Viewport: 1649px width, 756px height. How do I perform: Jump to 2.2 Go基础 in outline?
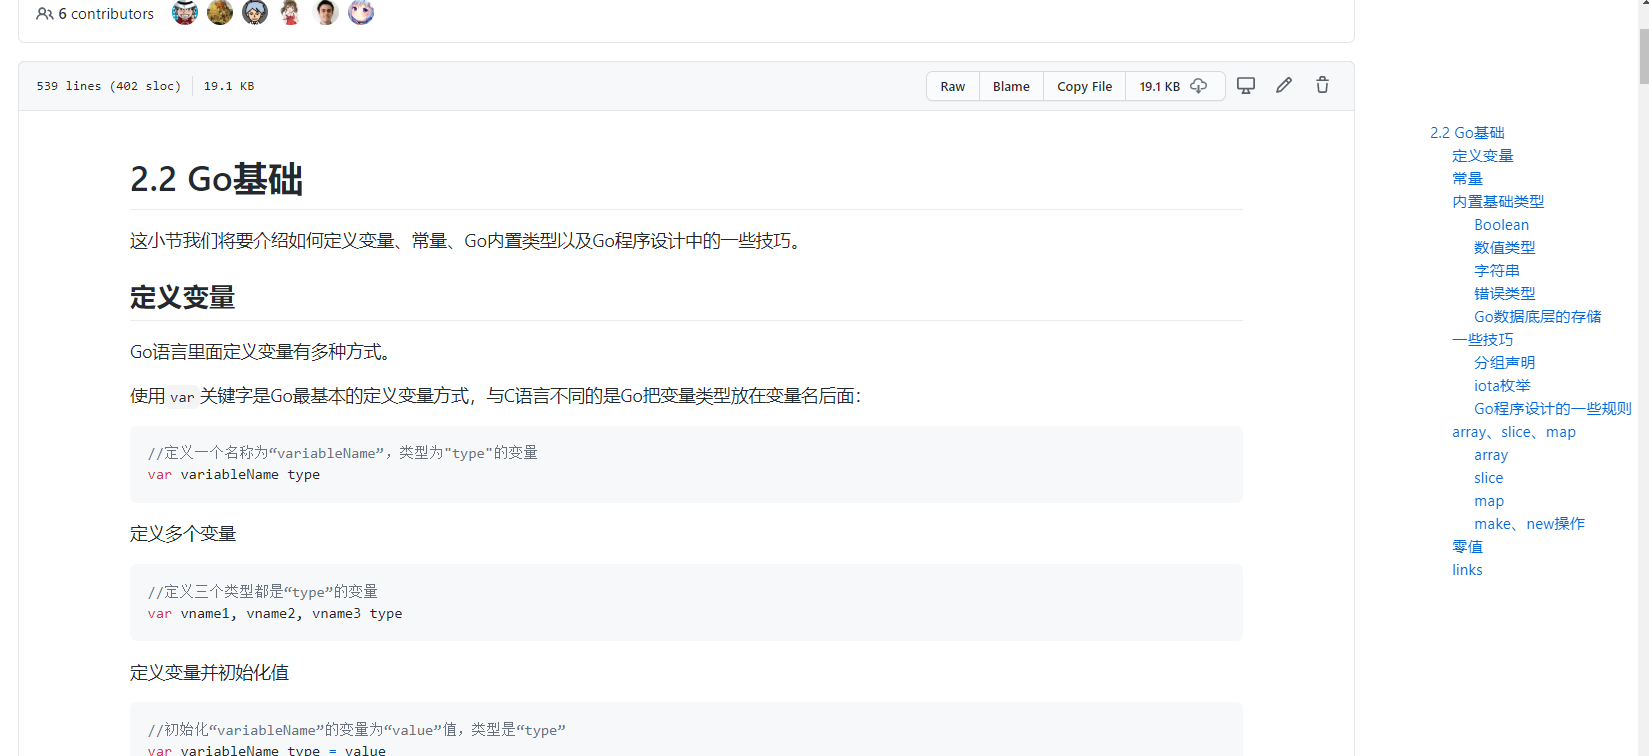(1467, 133)
